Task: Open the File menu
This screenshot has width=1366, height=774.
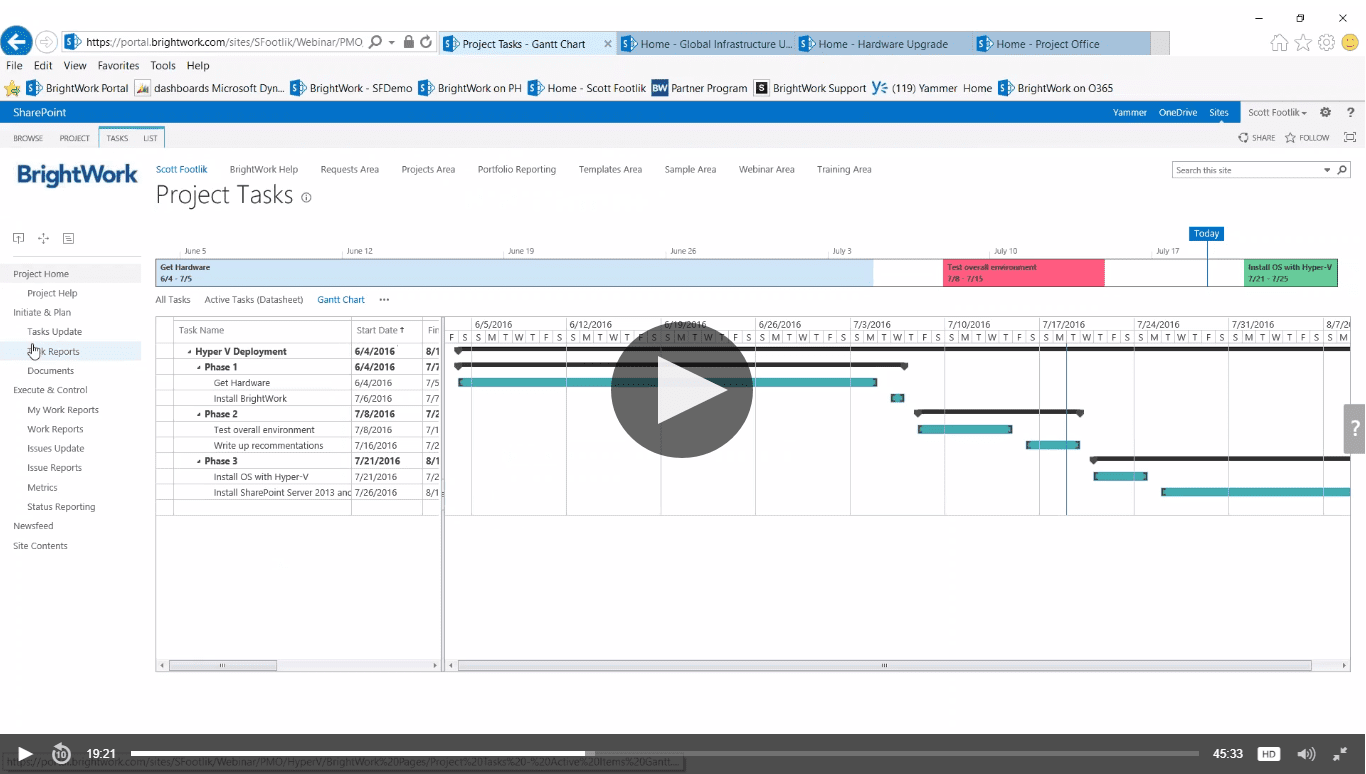Action: coord(14,65)
